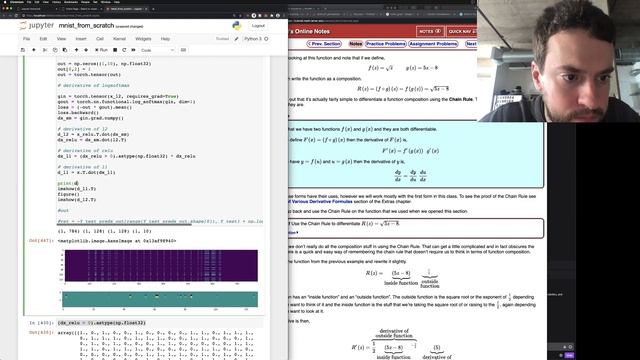Open the NOTES dropdown in Online Notes
This screenshot has height=360, width=640.
point(430,31)
